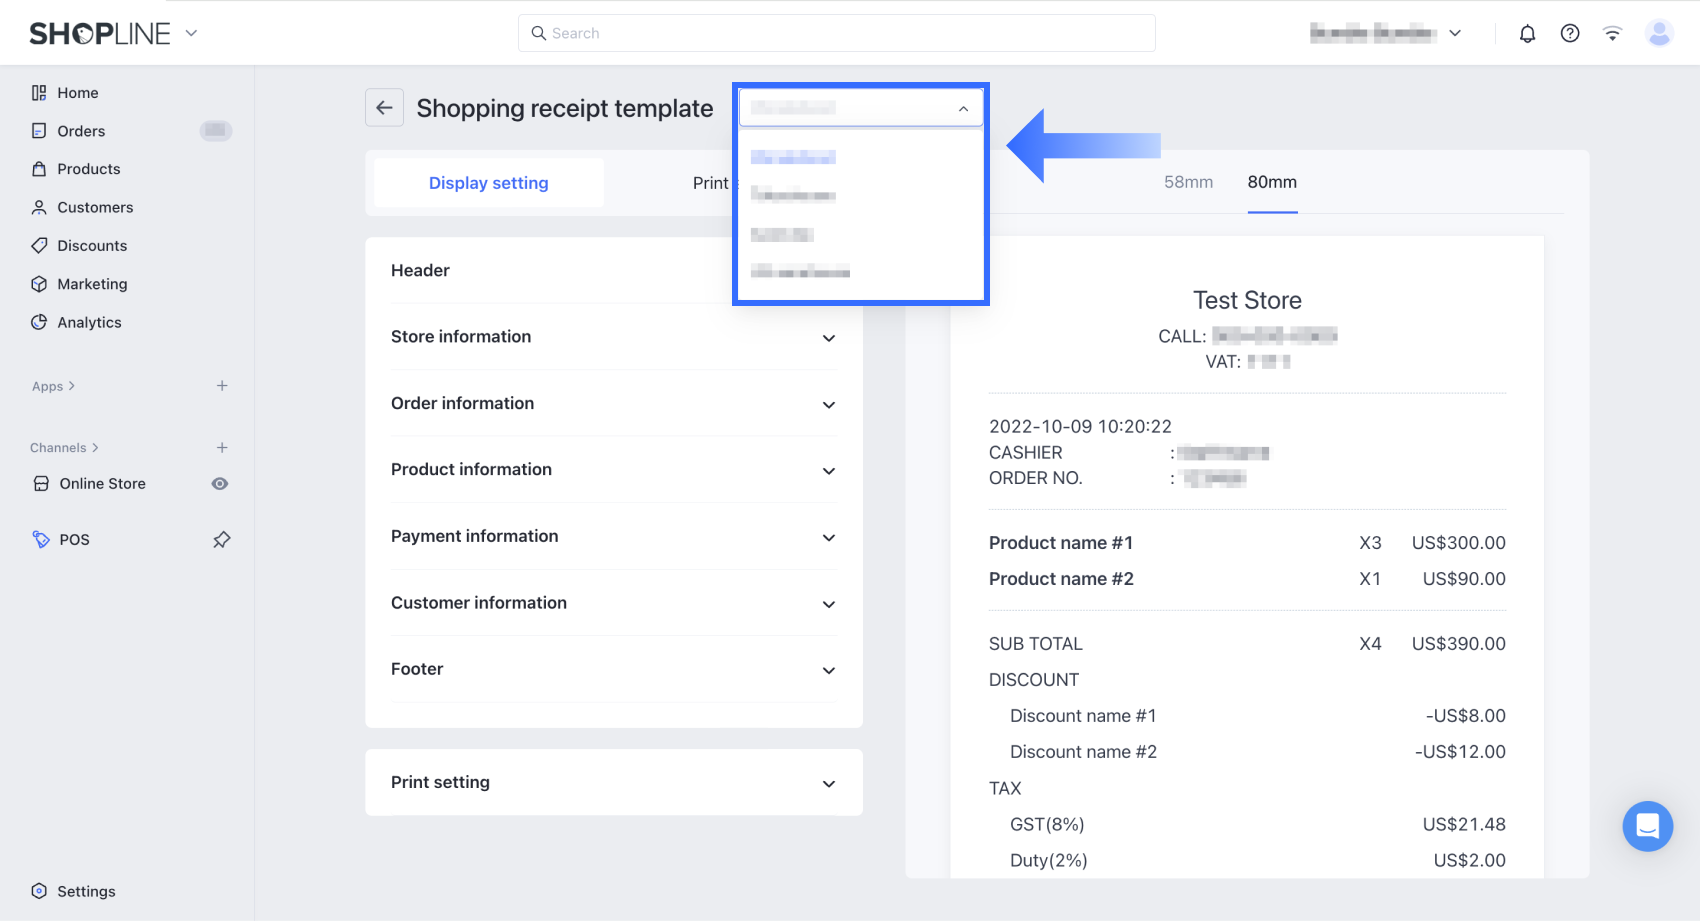Screen dimensions: 1700x921
Task: Select the Display setting tab
Action: [488, 183]
